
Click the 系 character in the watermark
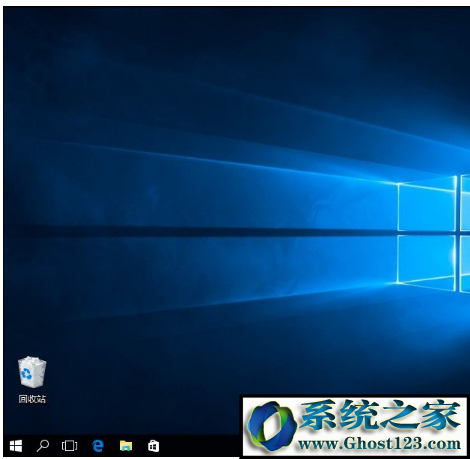[319, 415]
